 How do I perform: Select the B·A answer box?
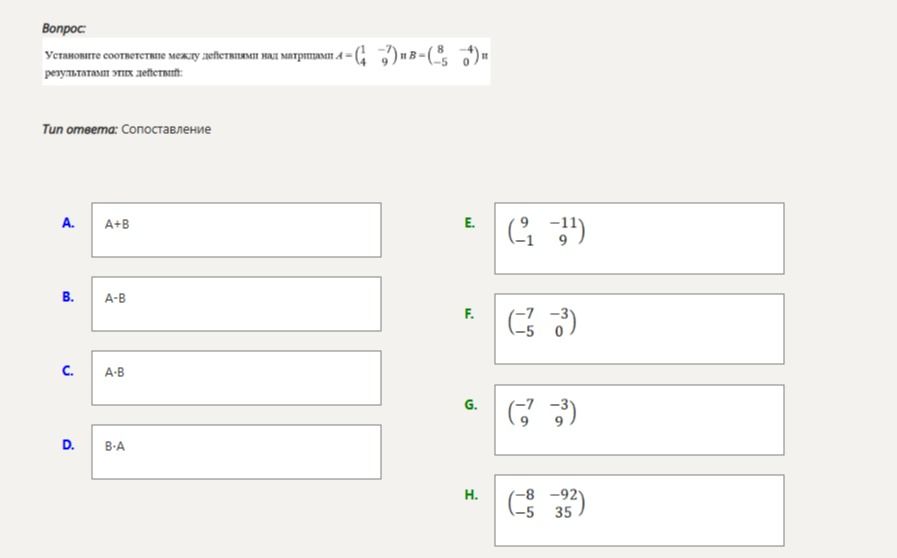point(236,452)
